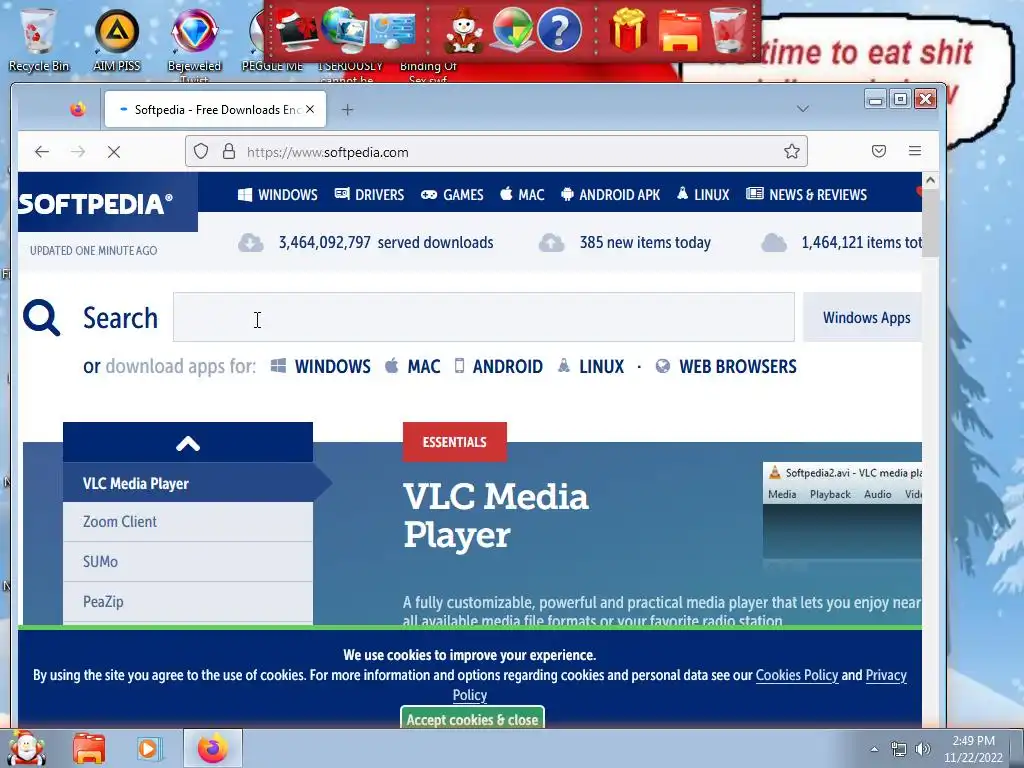This screenshot has width=1024, height=768.
Task: Click the site security padlock icon
Action: pos(229,152)
